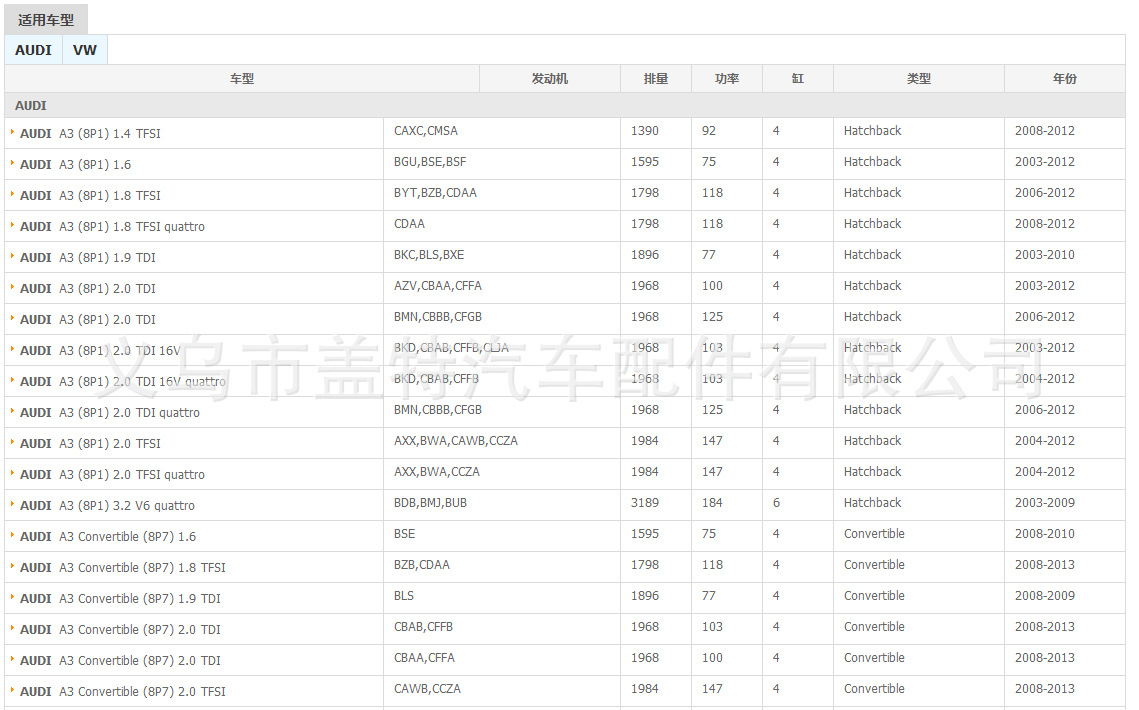The height and width of the screenshot is (710, 1139).
Task: Select power value 92
Action: tap(709, 131)
